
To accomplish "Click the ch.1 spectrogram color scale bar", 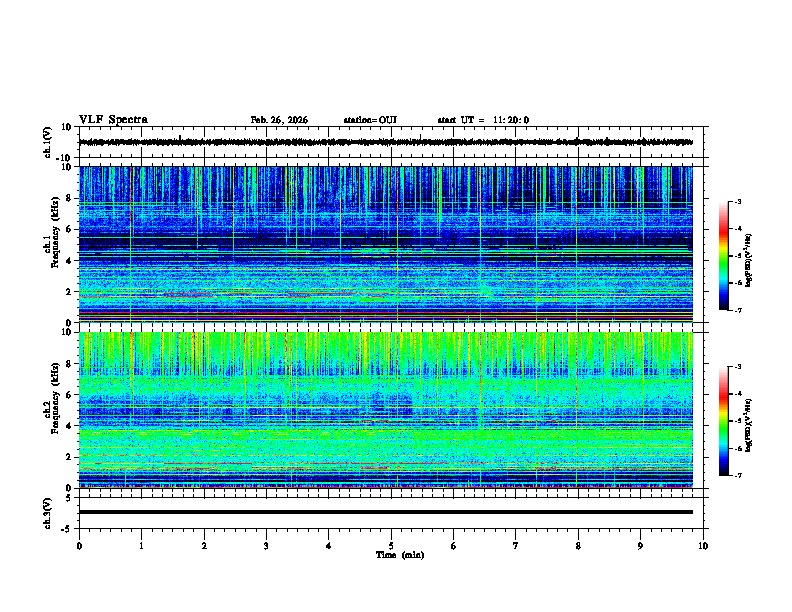I will pyautogui.click(x=723, y=256).
